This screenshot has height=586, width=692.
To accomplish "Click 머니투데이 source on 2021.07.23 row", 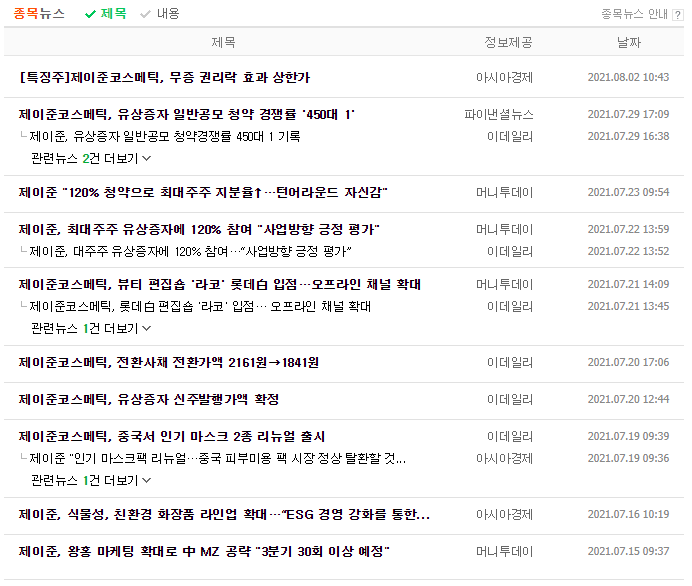I will click(x=504, y=192).
